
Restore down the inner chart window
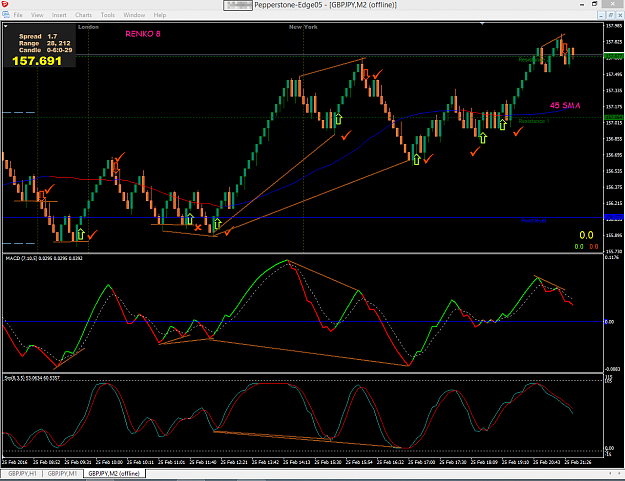pos(611,15)
